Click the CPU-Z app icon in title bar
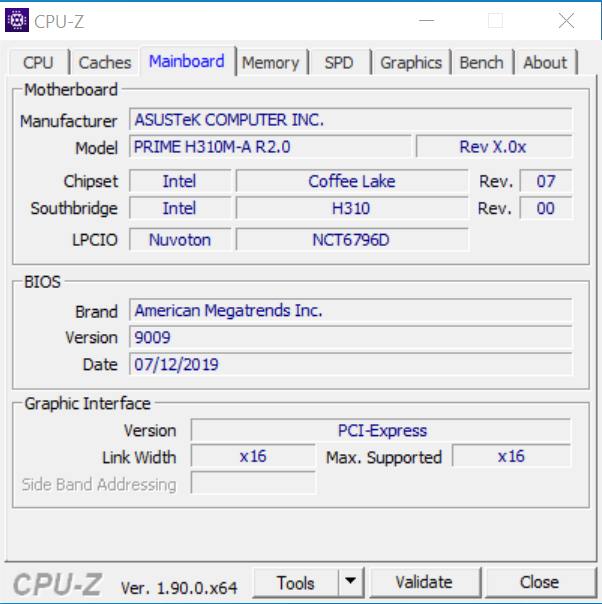 coord(17,20)
